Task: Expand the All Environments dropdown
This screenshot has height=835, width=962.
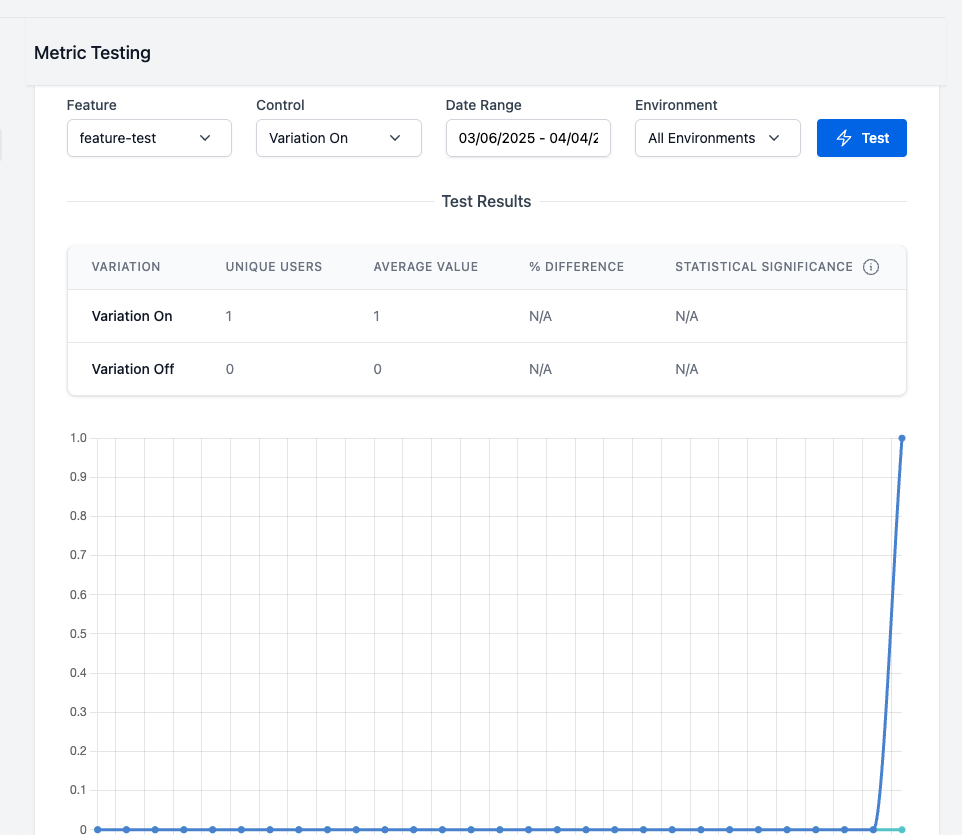Action: tap(717, 138)
